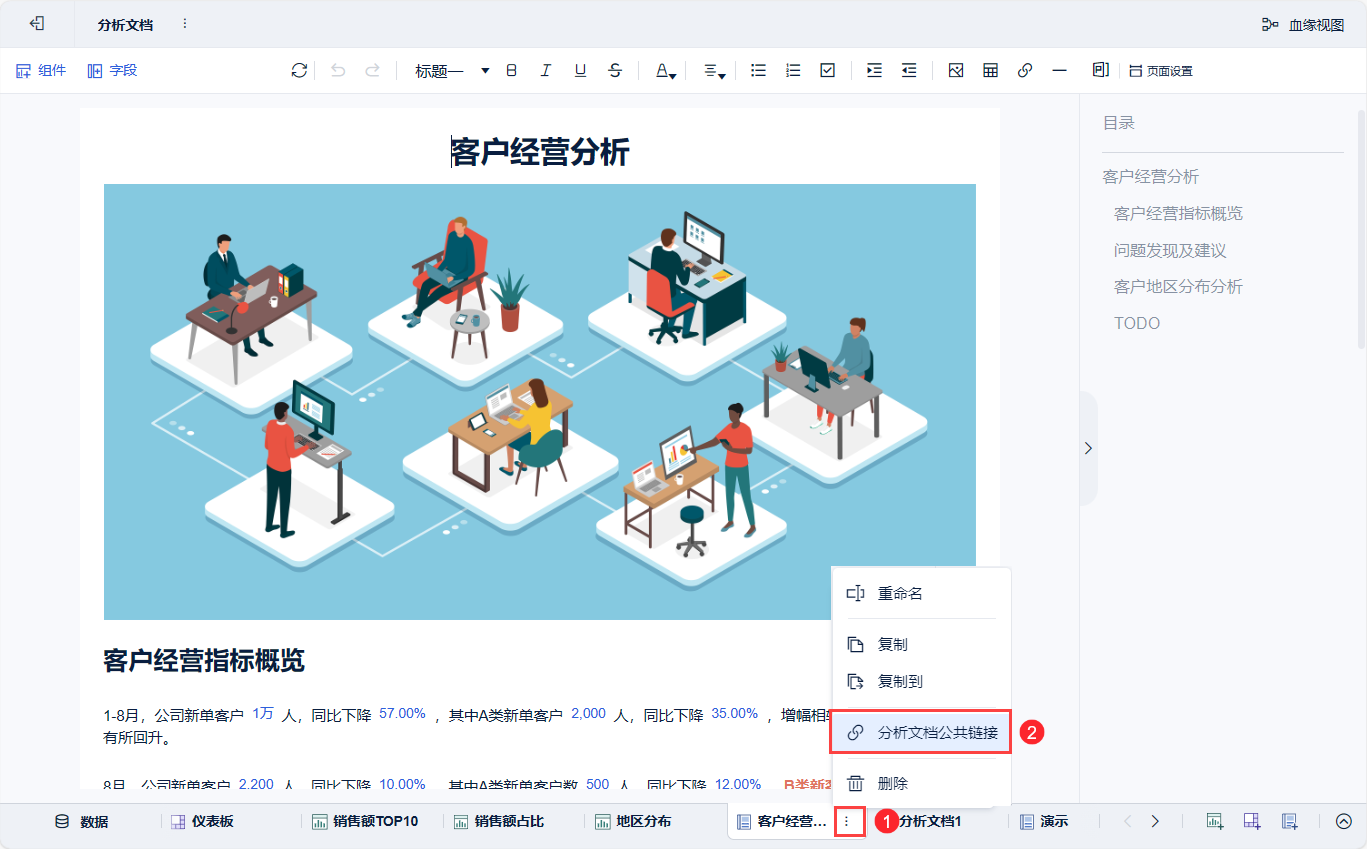Click the 目录 panel heading
Viewport: 1367px width, 849px height.
tap(1119, 123)
